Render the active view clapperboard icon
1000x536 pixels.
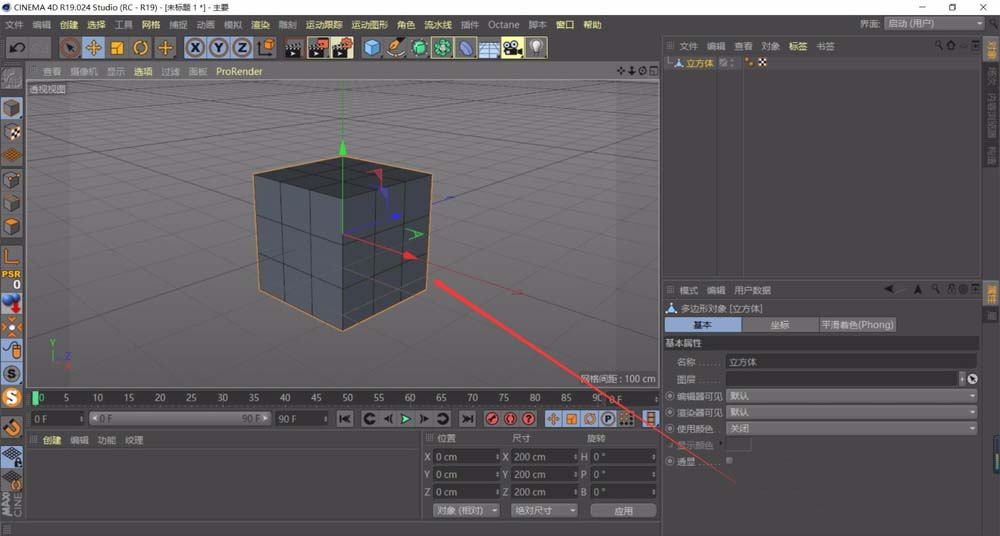pyautogui.click(x=294, y=48)
